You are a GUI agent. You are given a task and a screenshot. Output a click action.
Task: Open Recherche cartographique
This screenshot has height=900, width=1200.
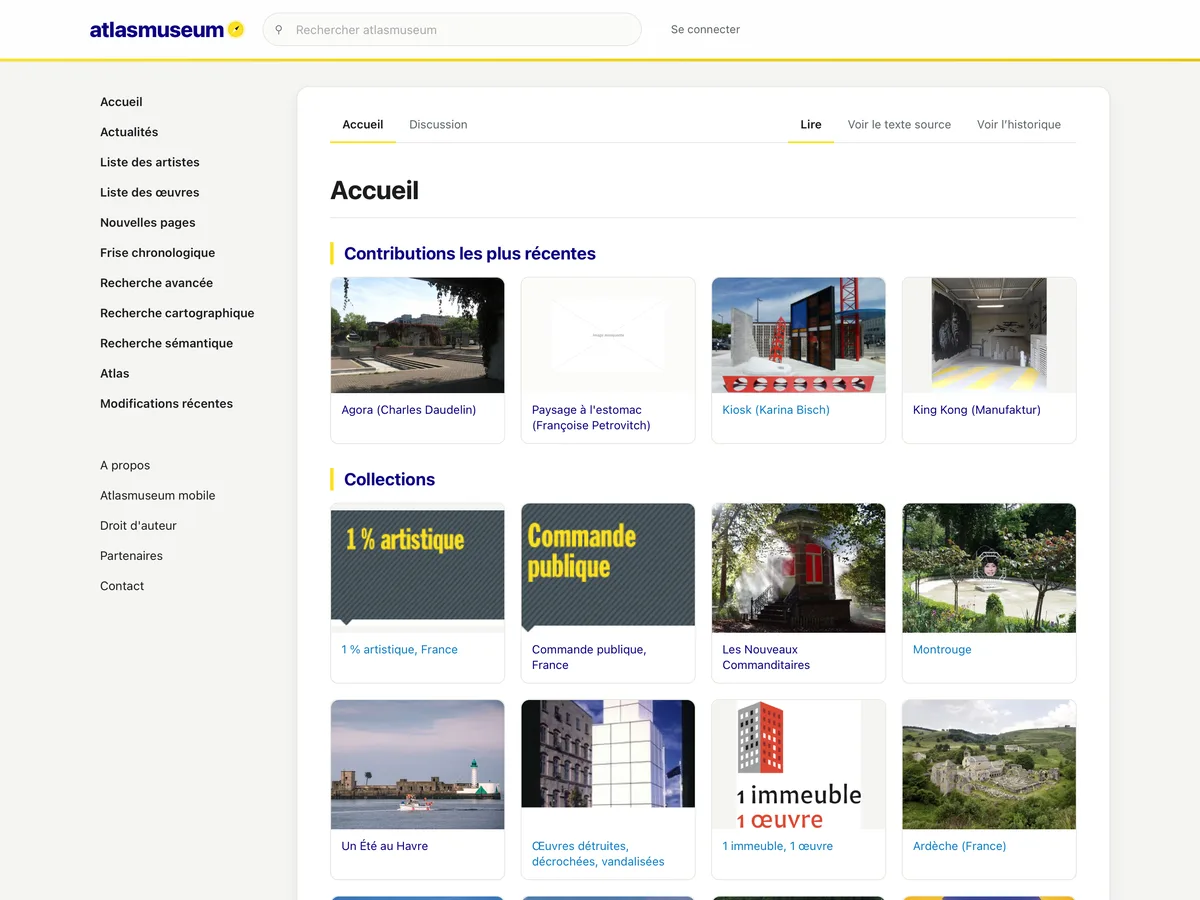click(x=177, y=313)
